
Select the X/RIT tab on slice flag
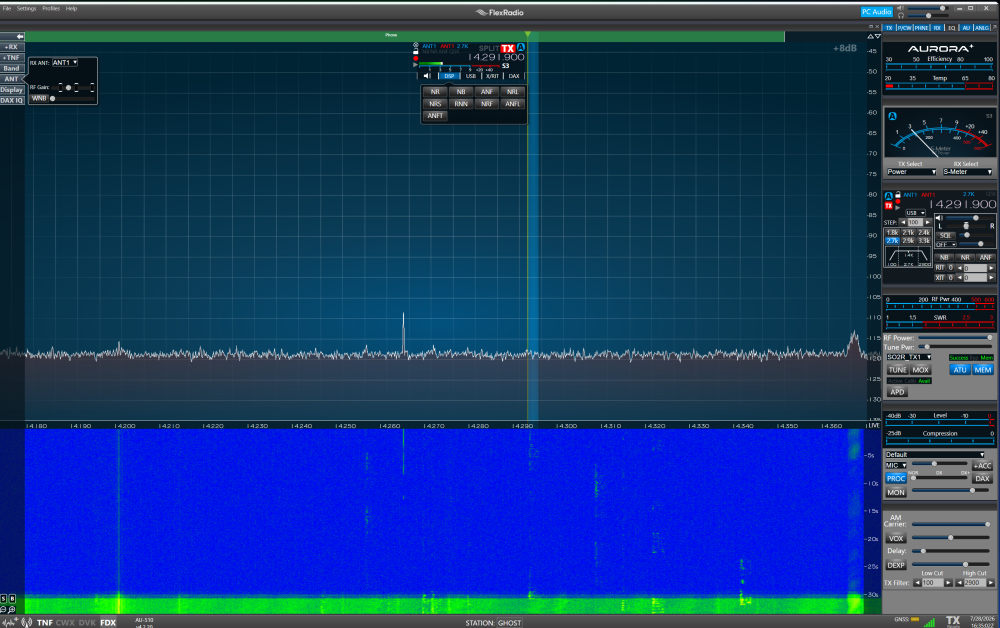[x=492, y=76]
